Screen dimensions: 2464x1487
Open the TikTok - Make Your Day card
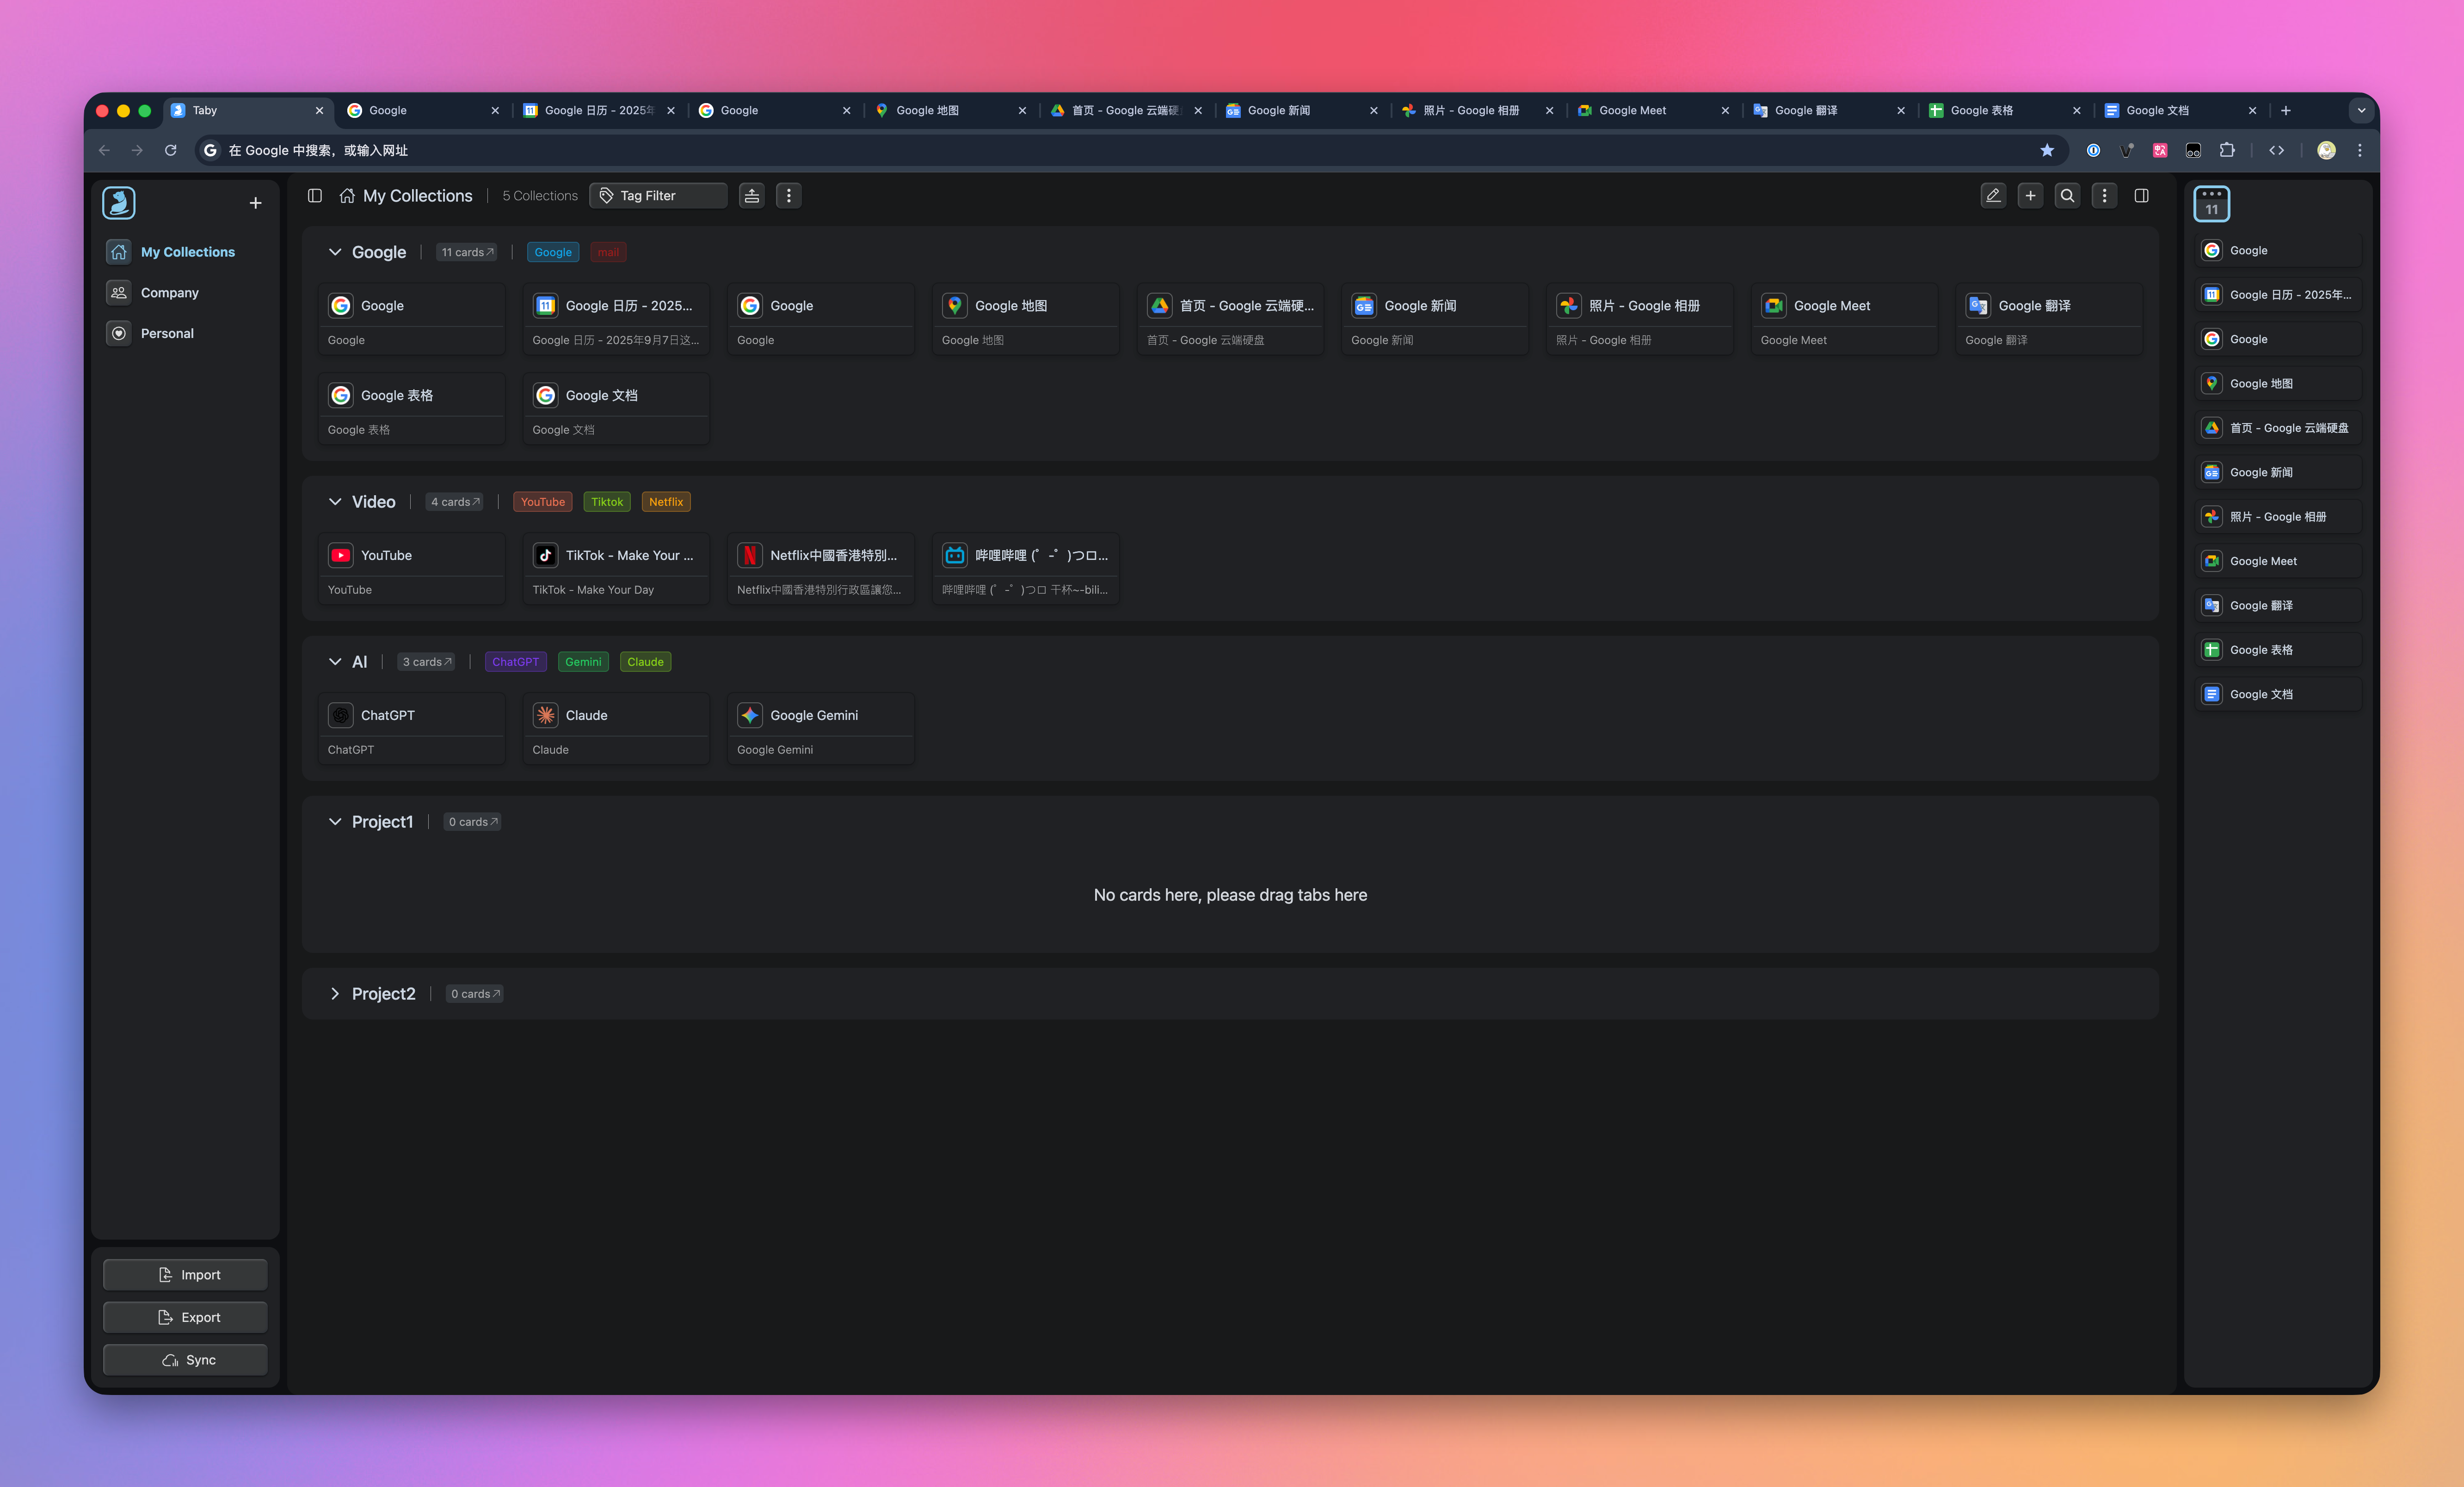pyautogui.click(x=616, y=569)
